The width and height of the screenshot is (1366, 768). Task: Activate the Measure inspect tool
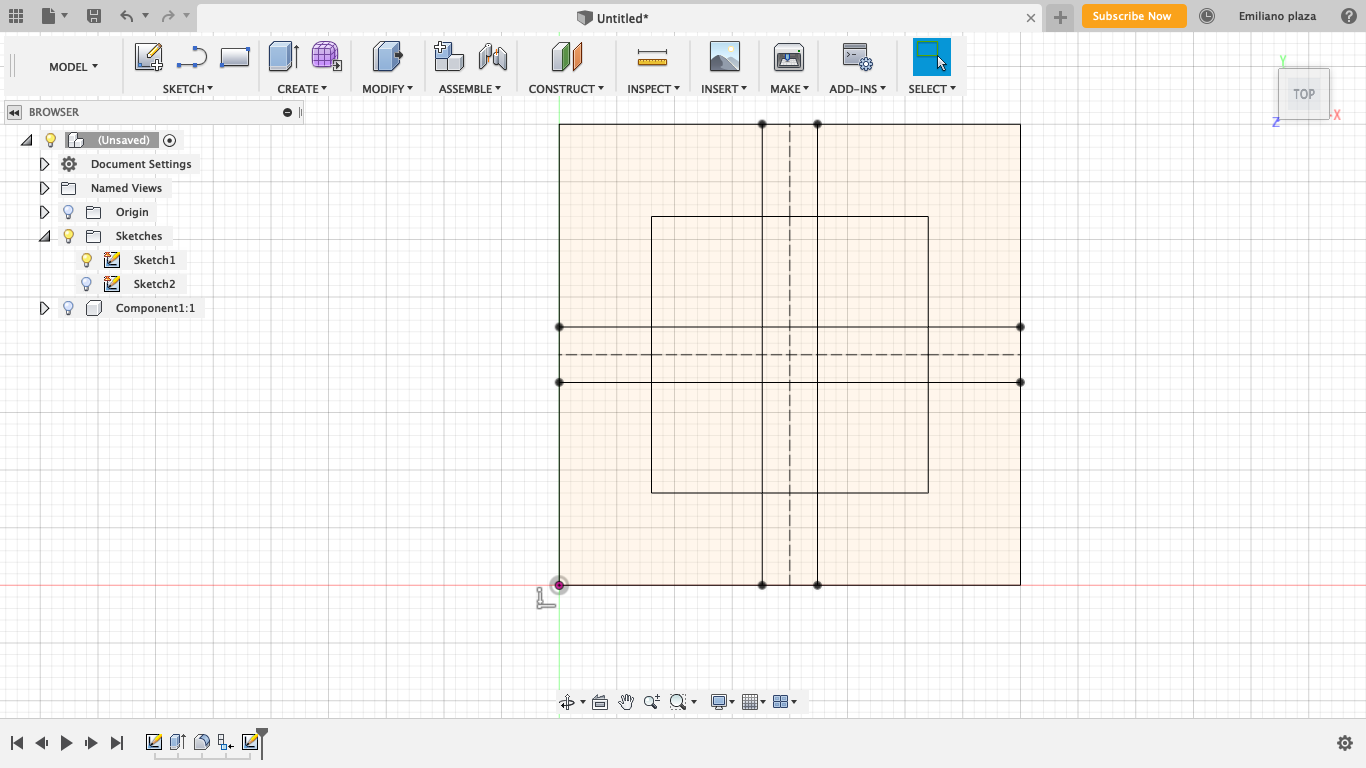coord(652,58)
